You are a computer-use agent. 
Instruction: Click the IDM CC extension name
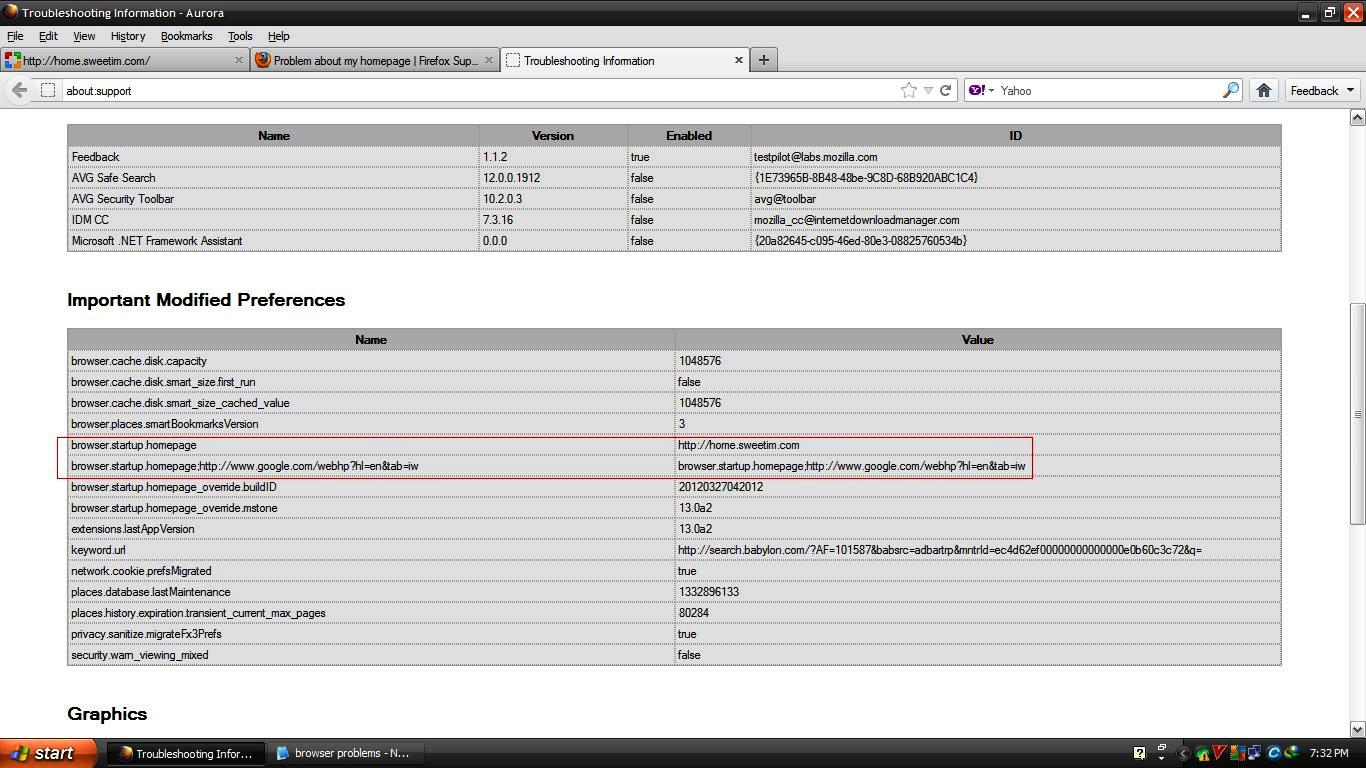point(90,220)
